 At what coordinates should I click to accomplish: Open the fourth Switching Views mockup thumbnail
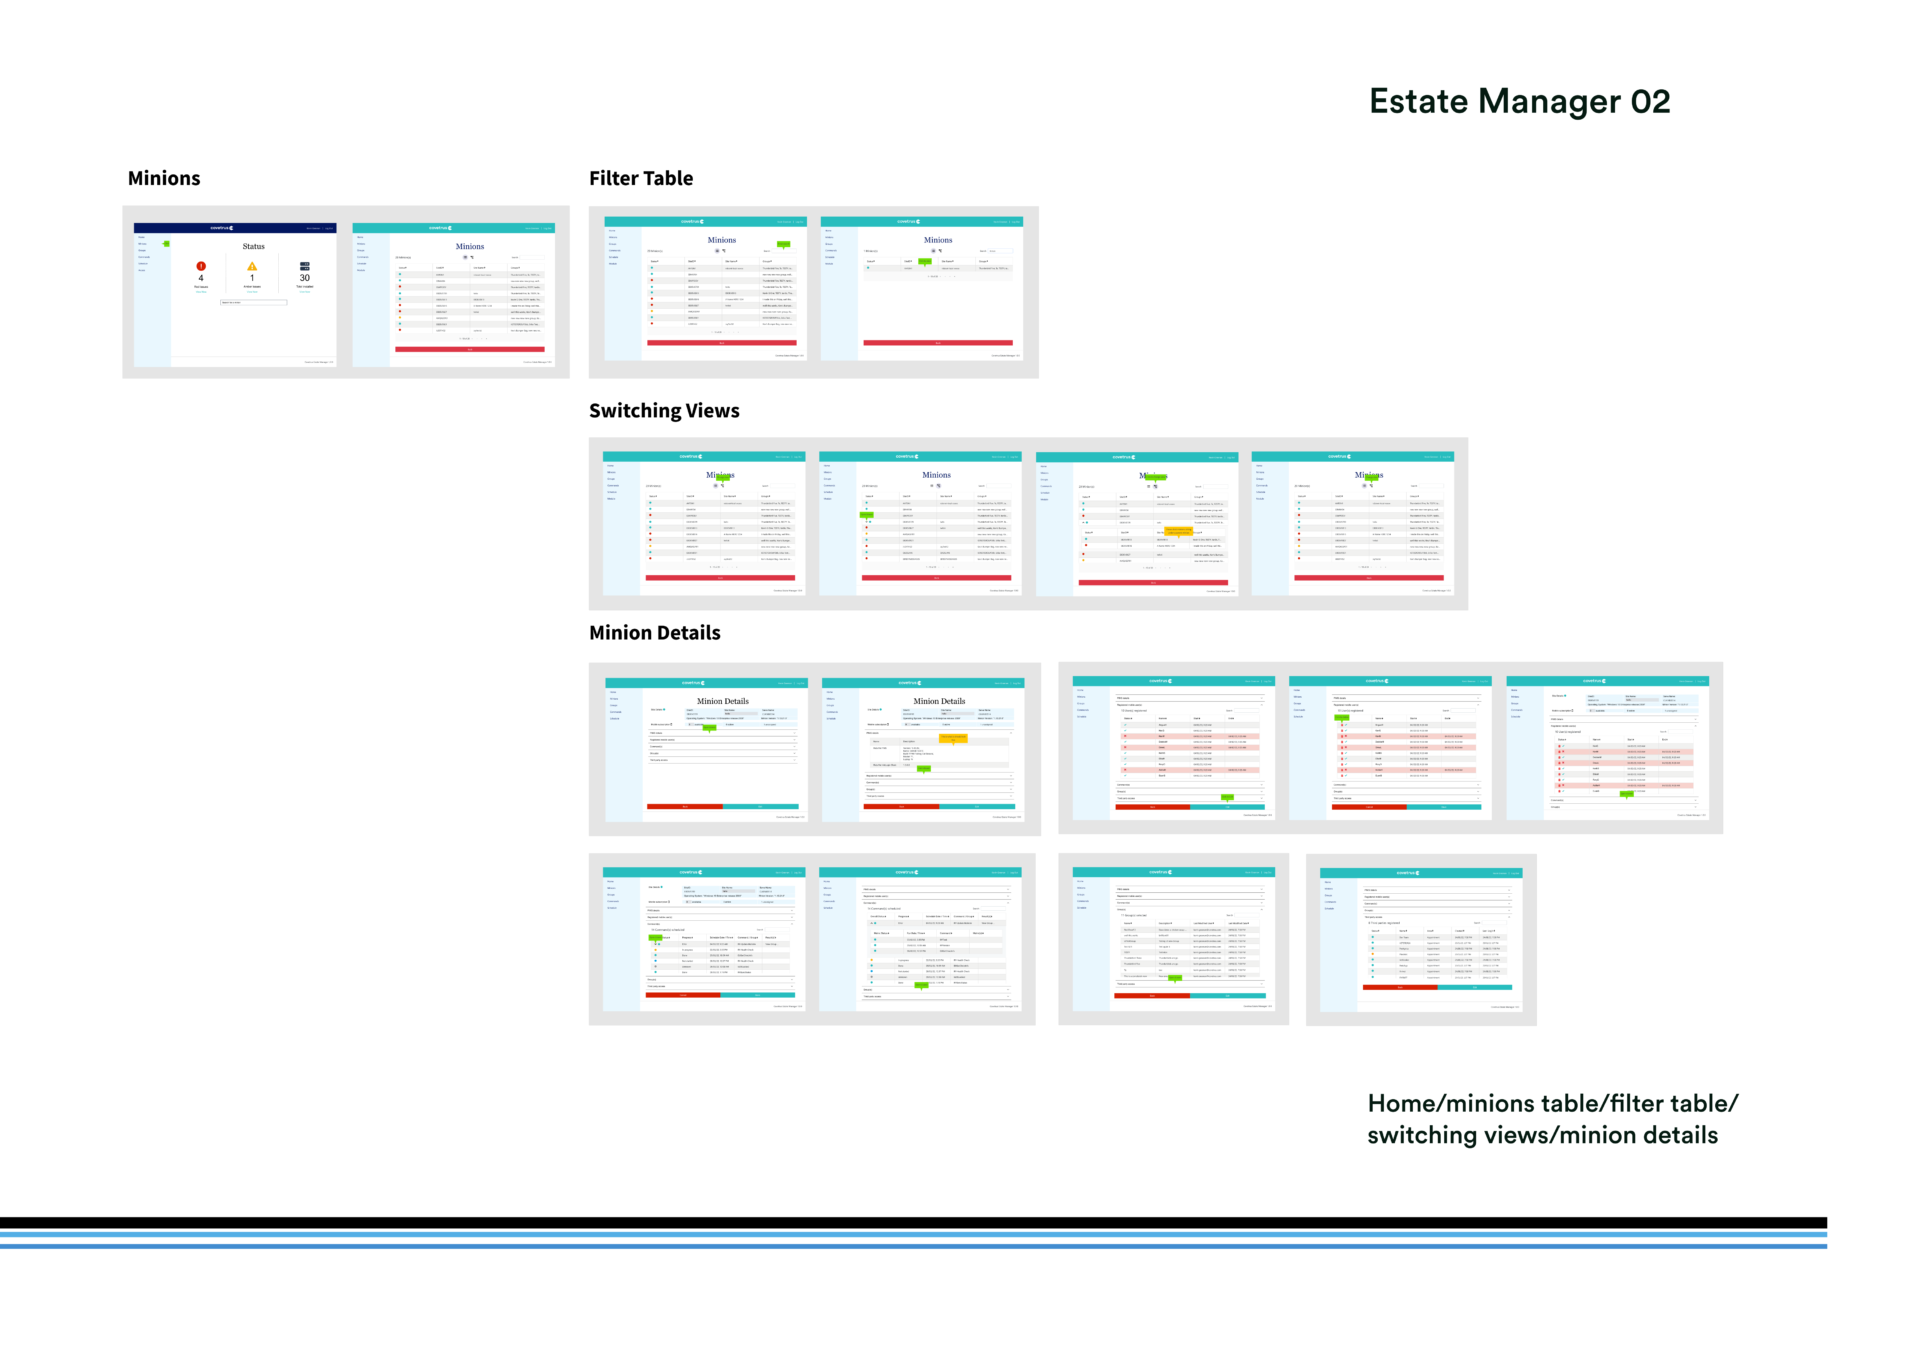click(1353, 523)
